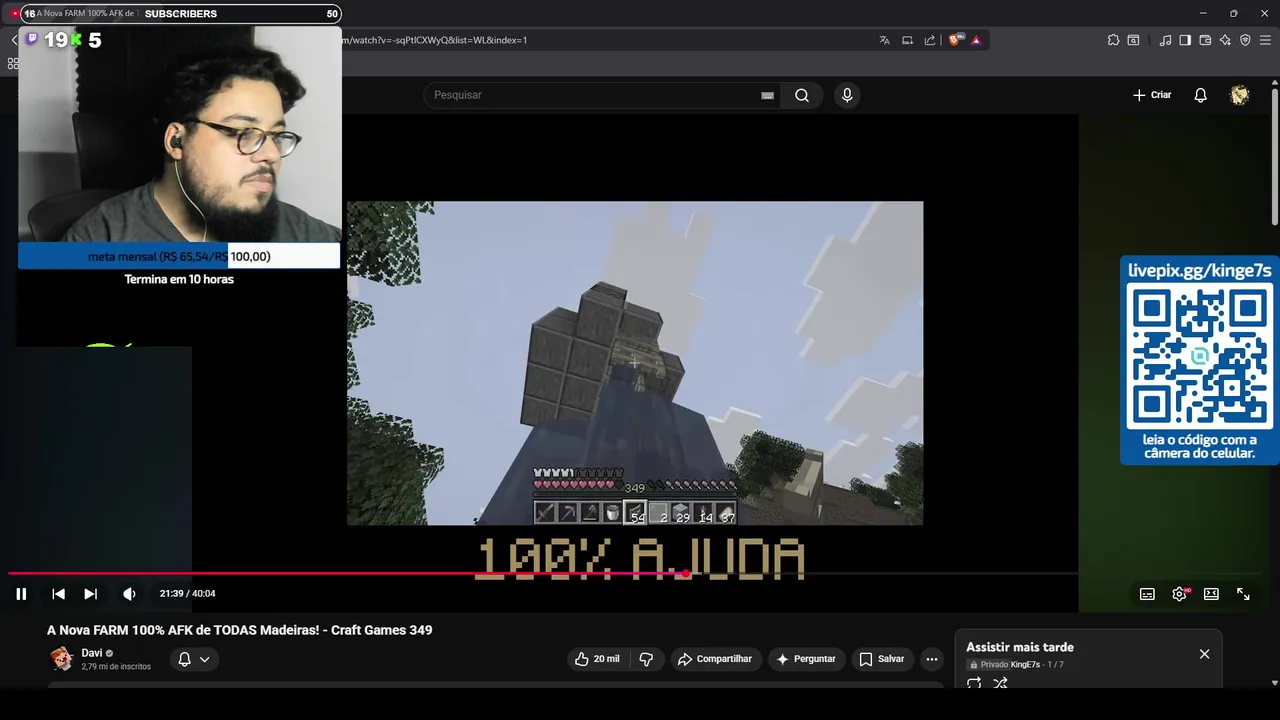Click the install app icon in address bar
The width and height of the screenshot is (1280, 720).
click(907, 40)
